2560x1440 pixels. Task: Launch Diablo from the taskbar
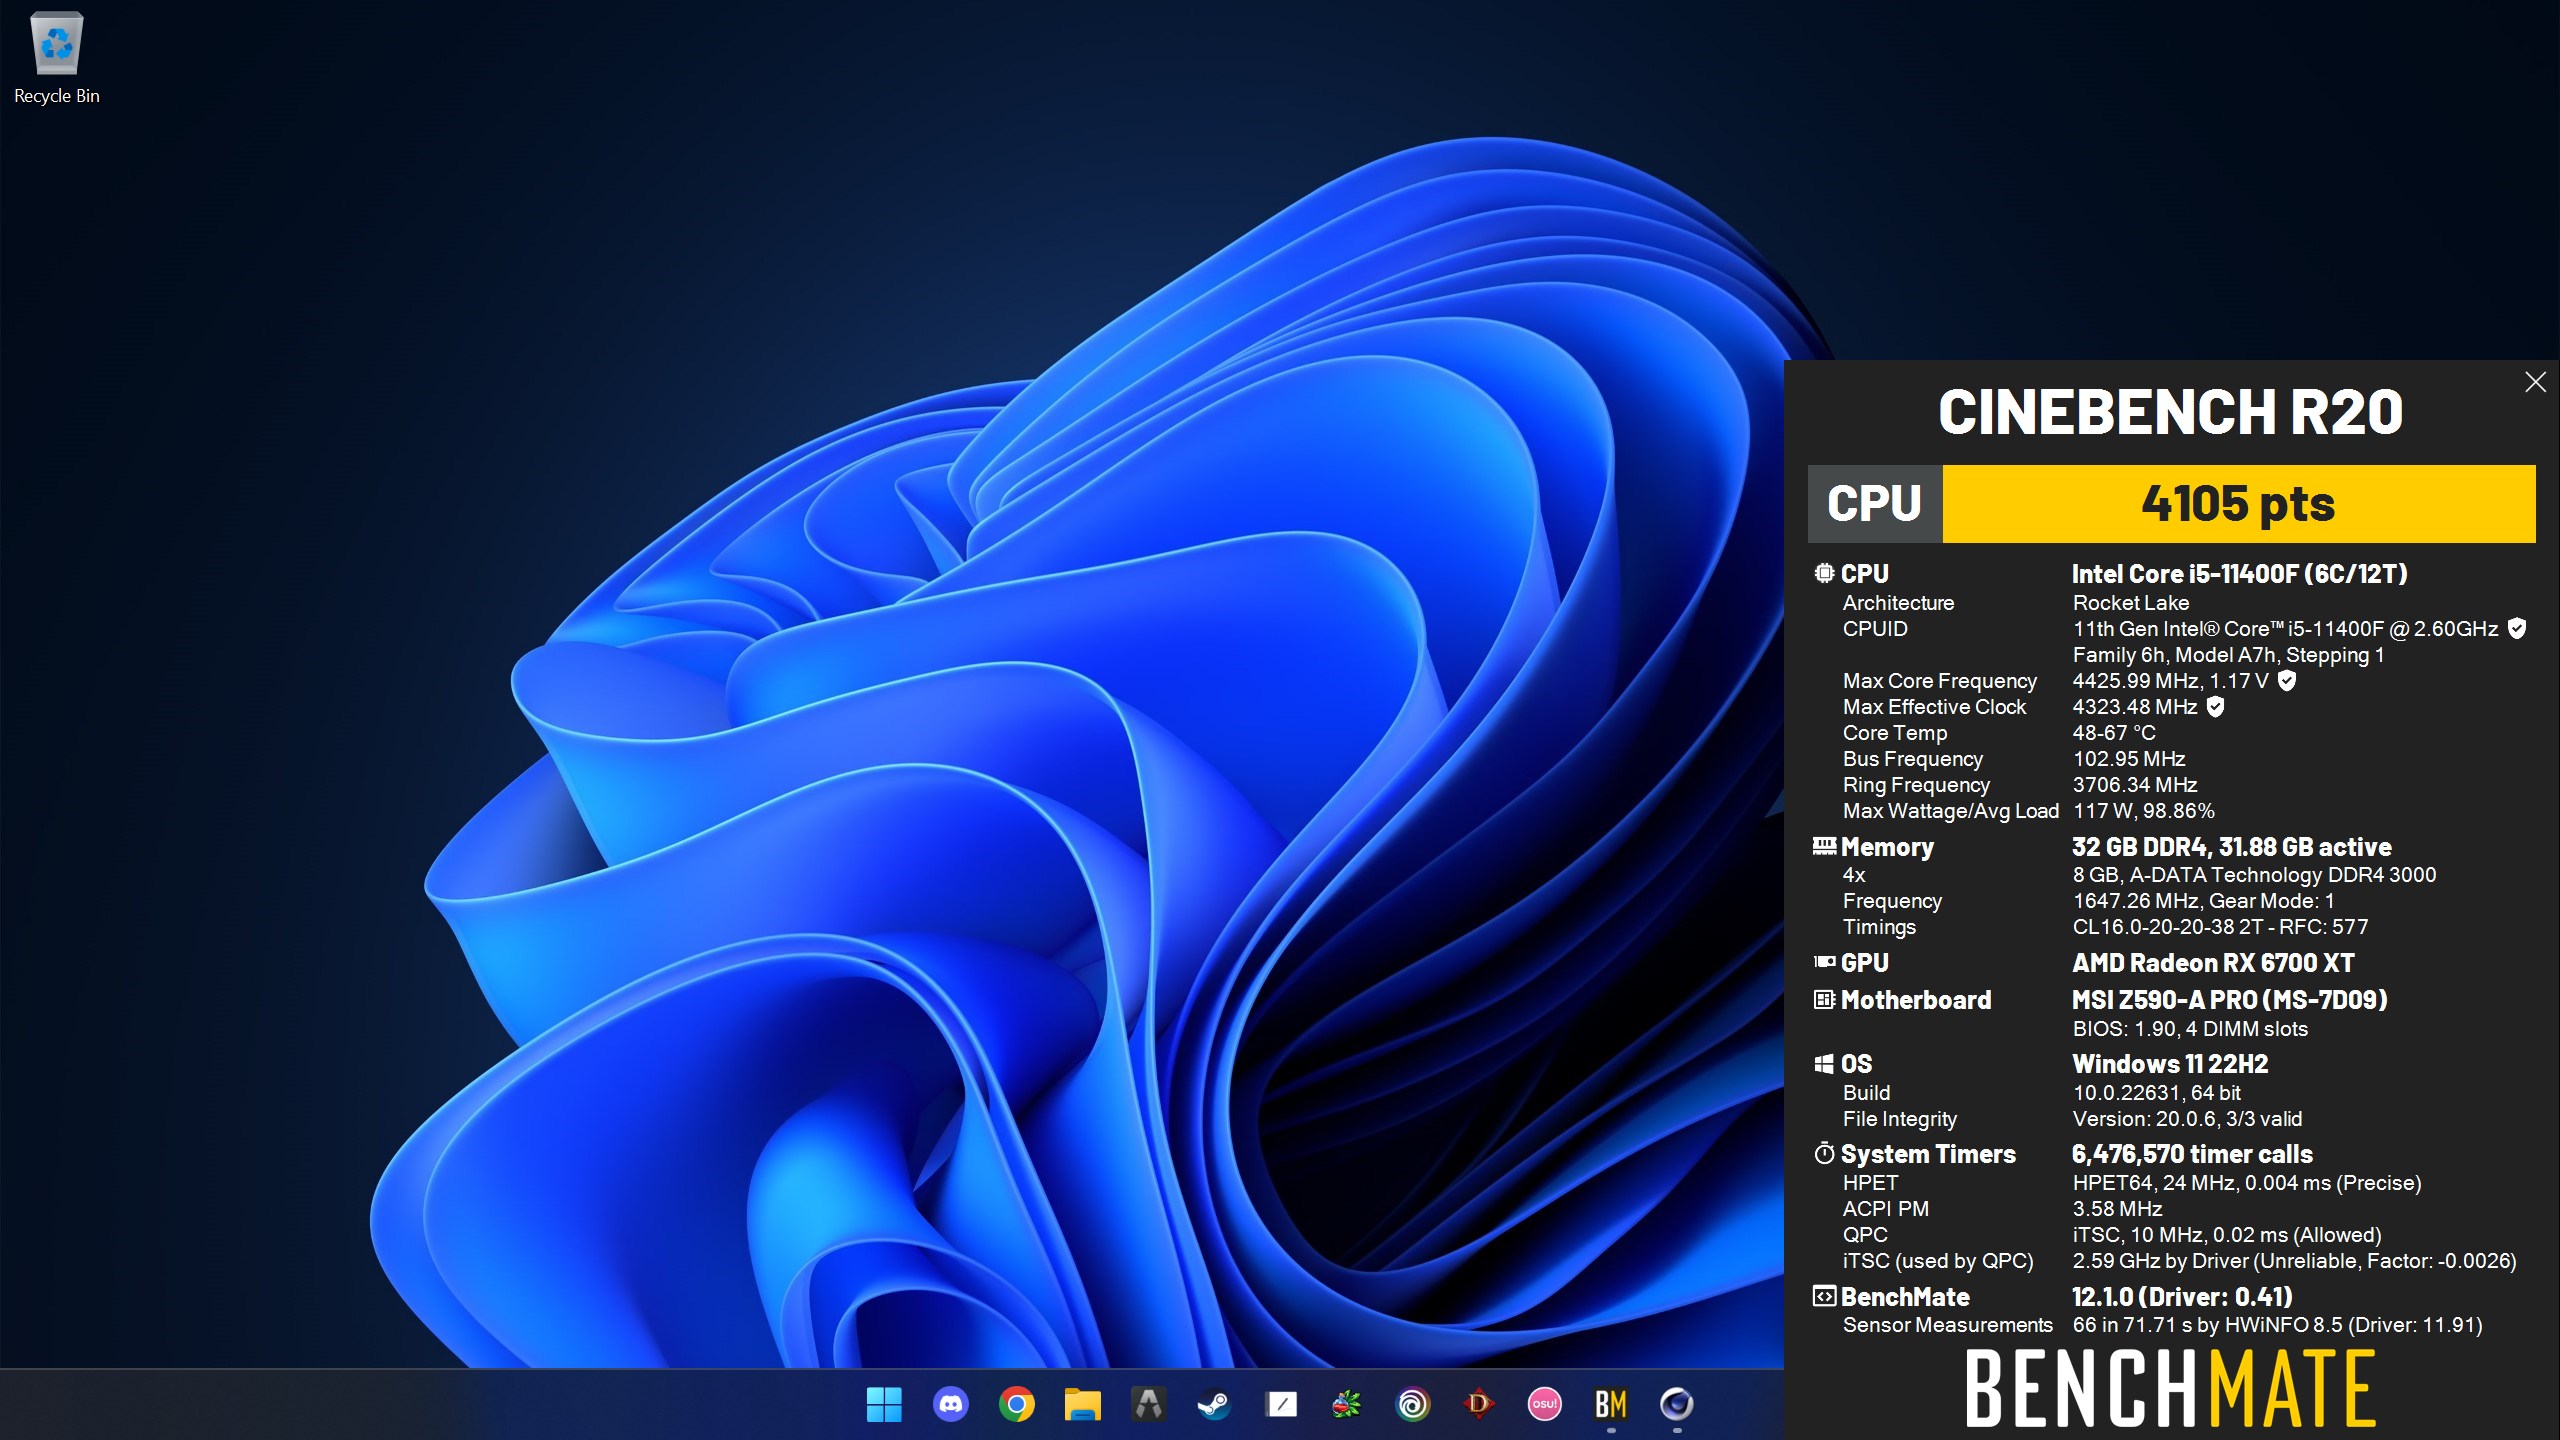click(1479, 1404)
